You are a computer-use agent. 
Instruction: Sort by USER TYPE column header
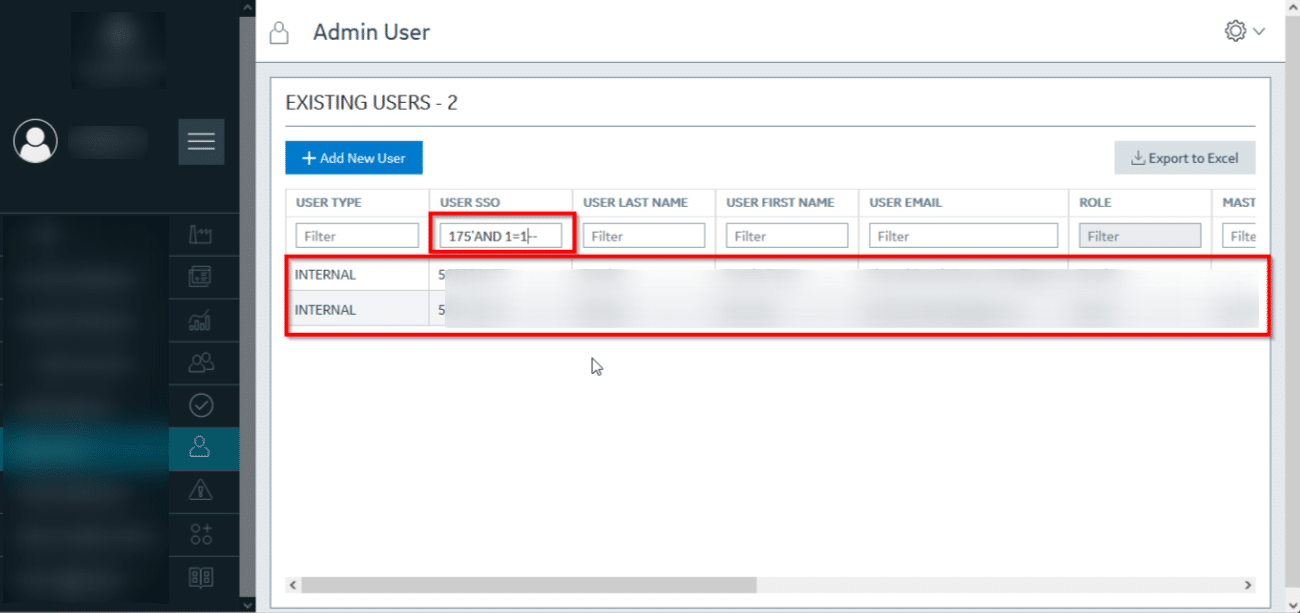329,202
